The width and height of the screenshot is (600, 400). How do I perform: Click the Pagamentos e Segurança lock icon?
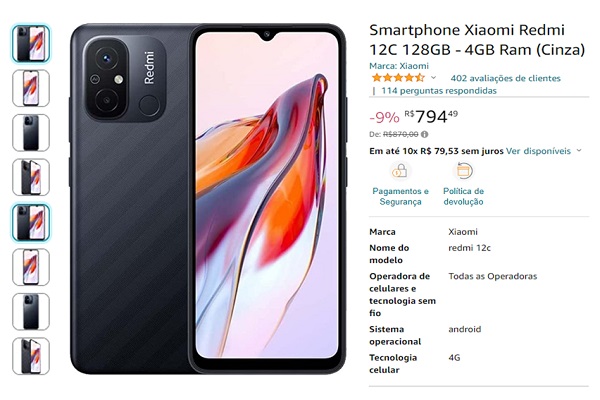pos(400,171)
